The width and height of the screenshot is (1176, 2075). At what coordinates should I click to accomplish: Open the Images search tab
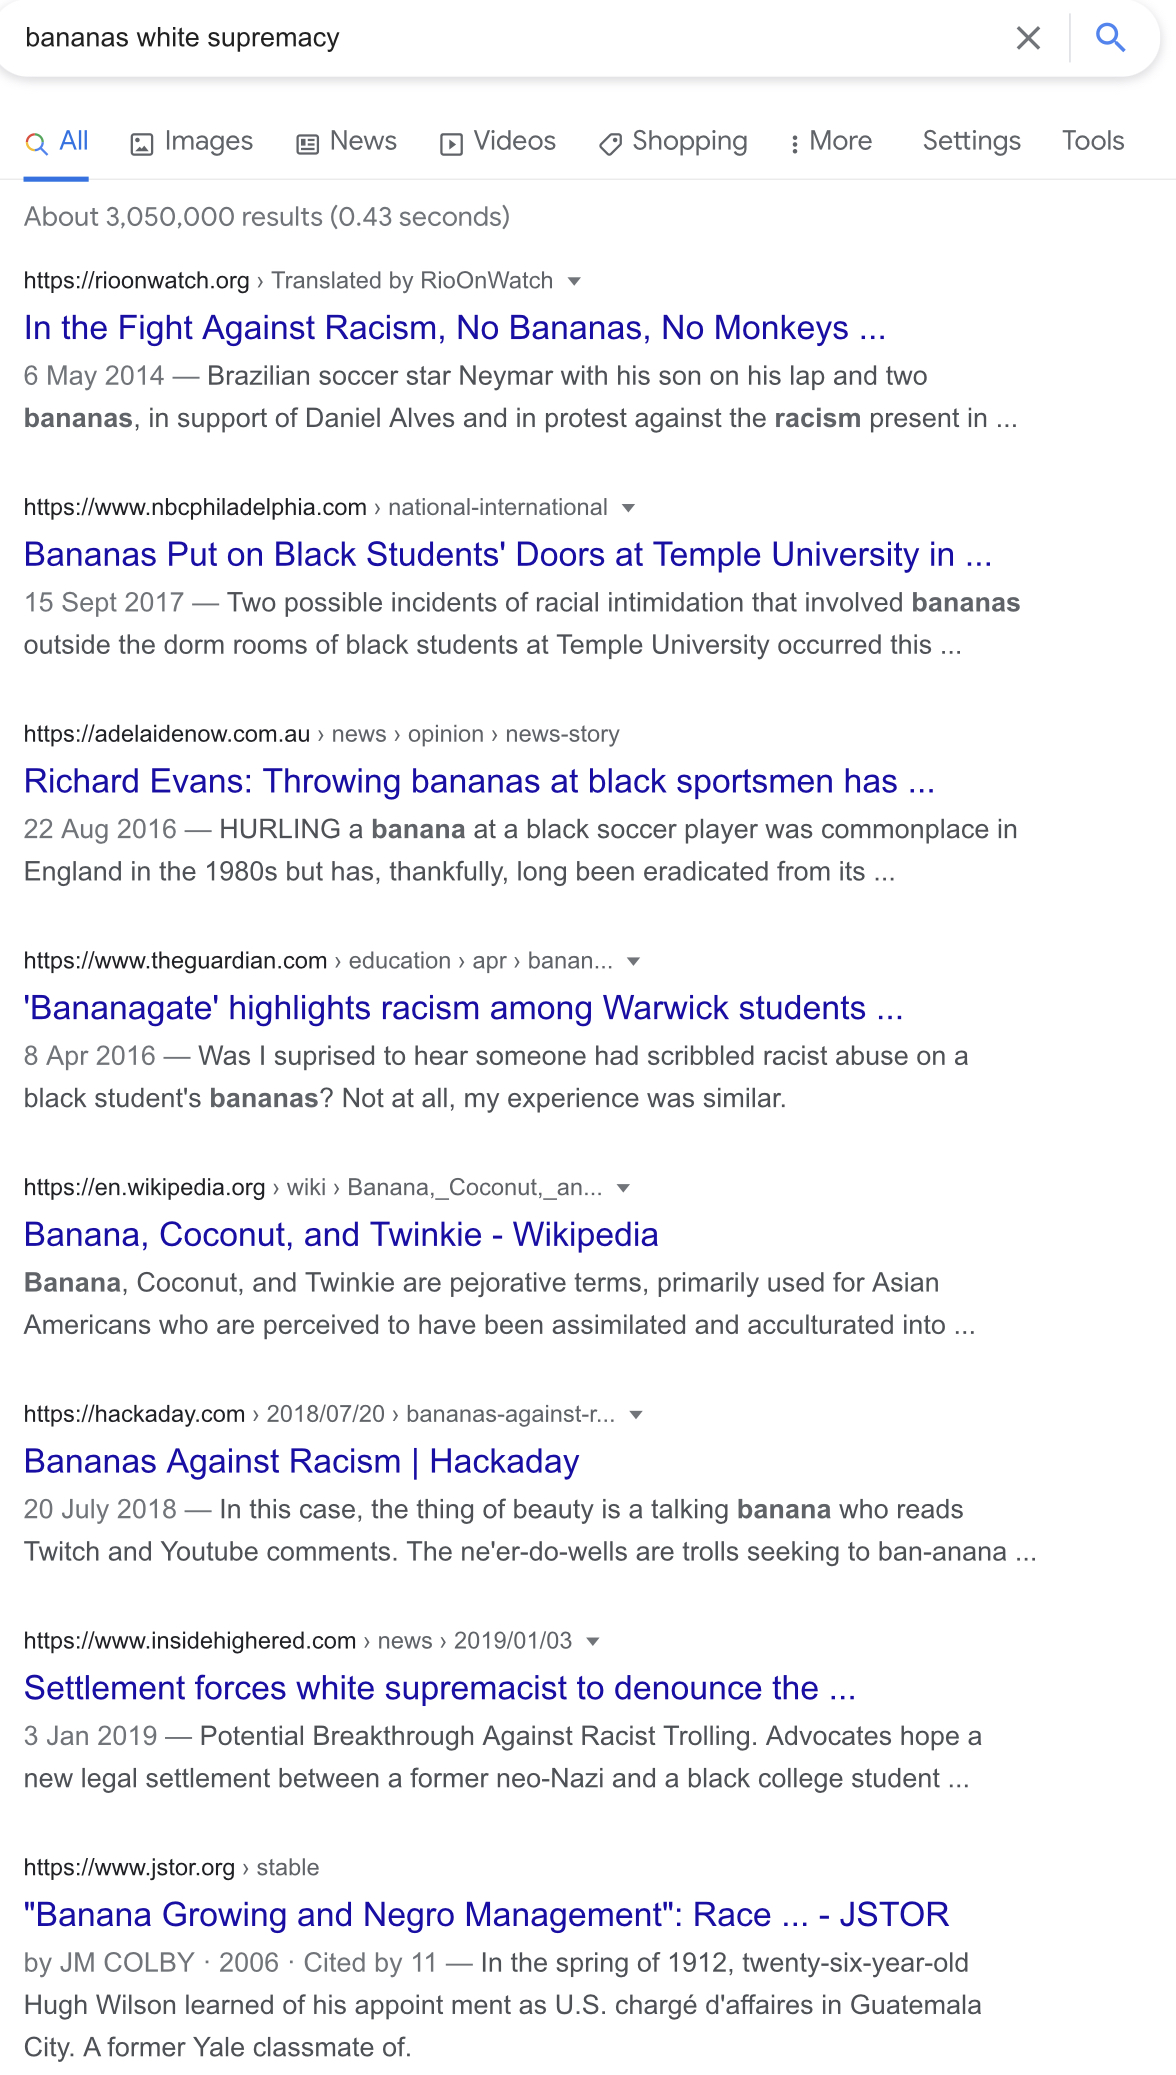click(x=192, y=141)
